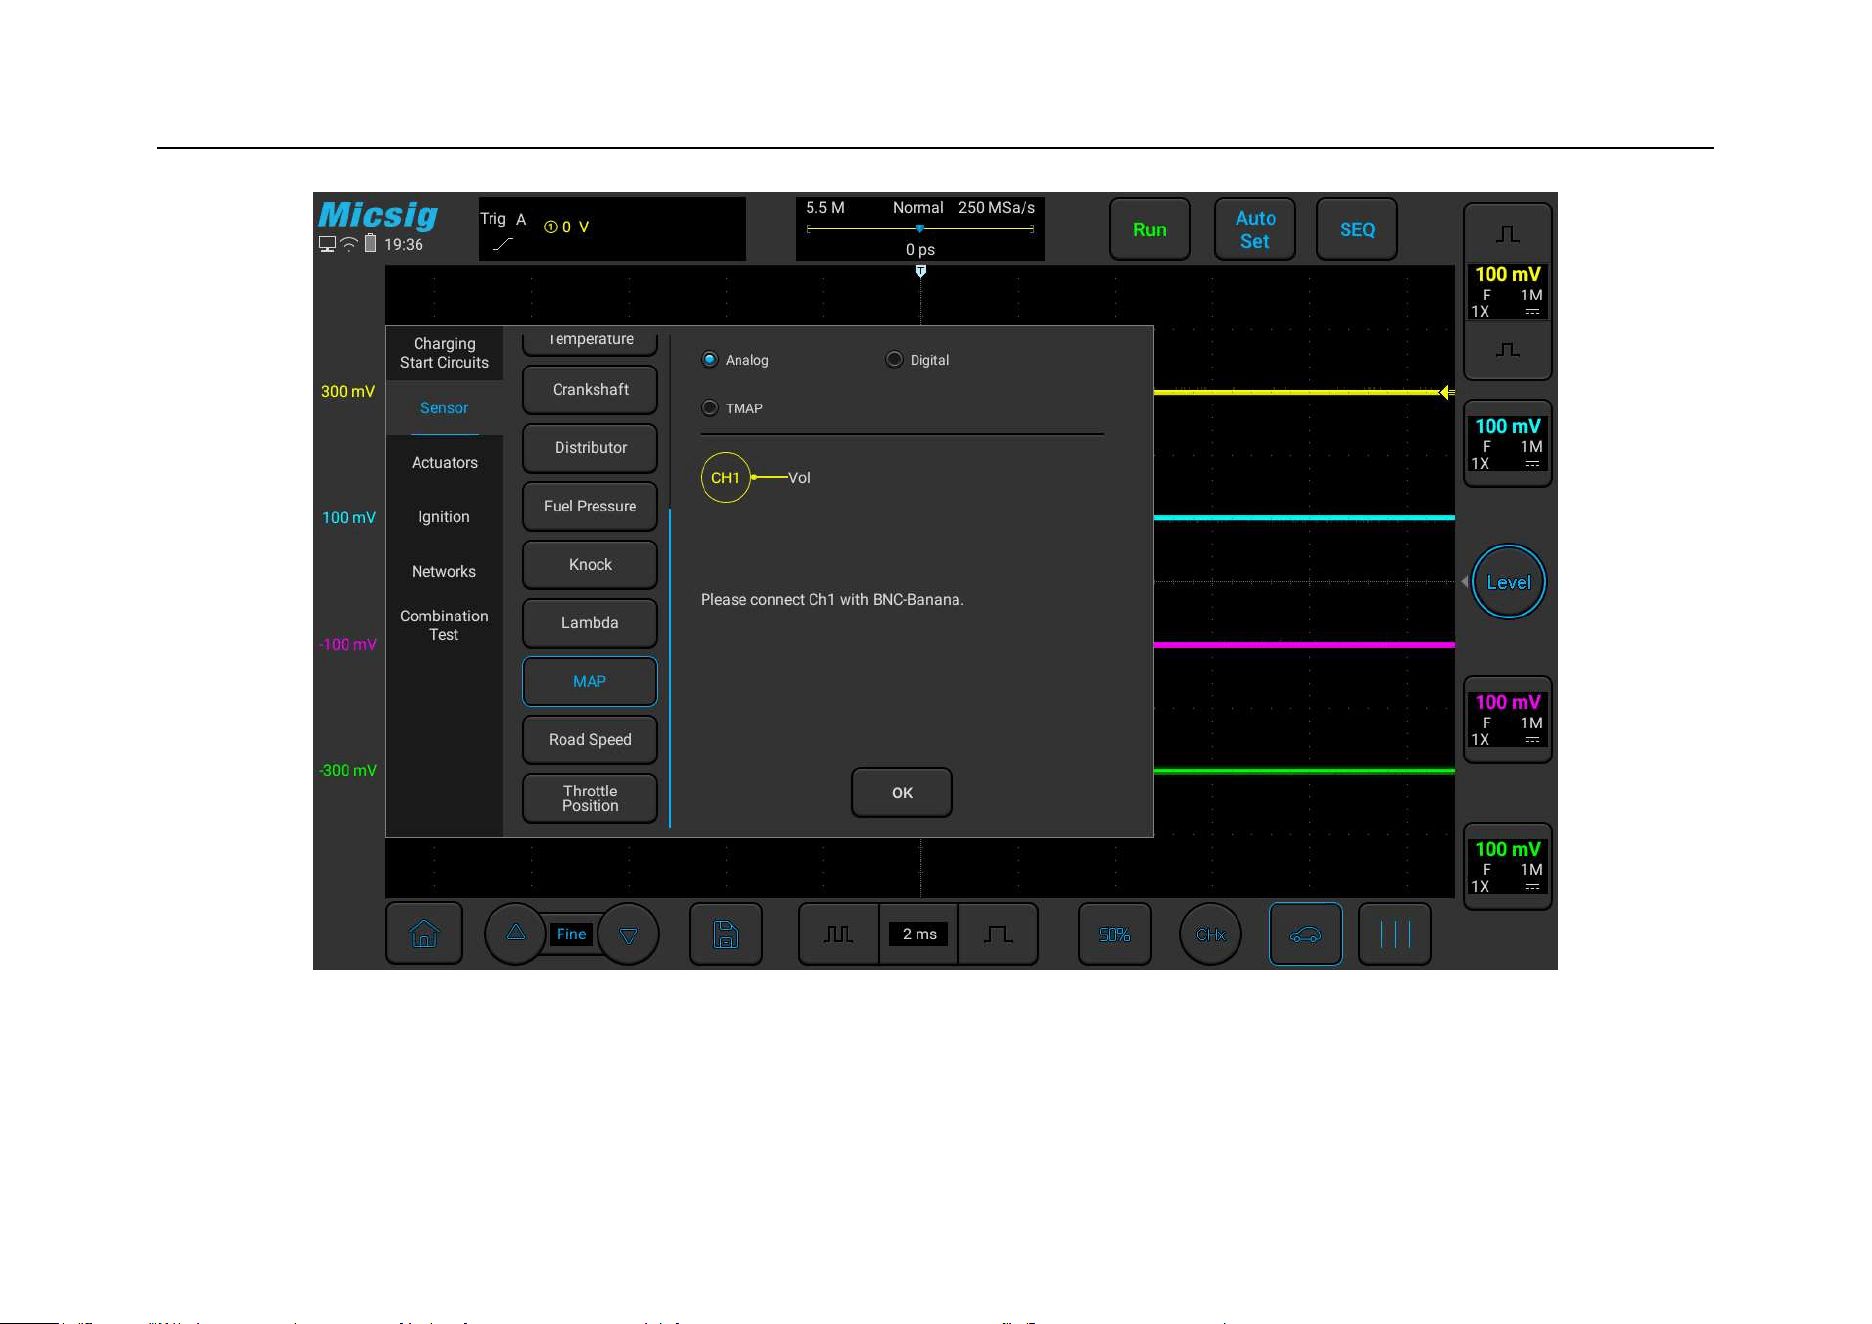1872x1324 pixels.
Task: Click the display status icon under logo
Action: 327,244
